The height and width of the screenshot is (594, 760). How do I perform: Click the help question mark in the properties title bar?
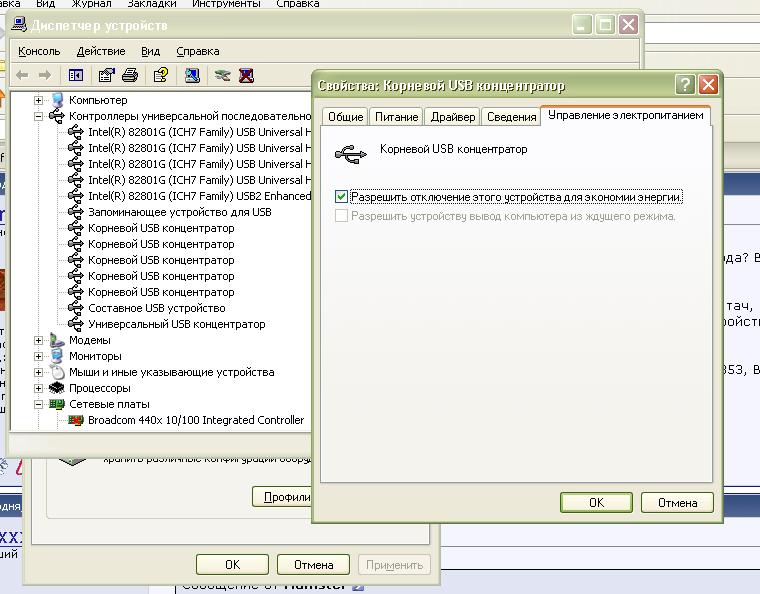685,85
